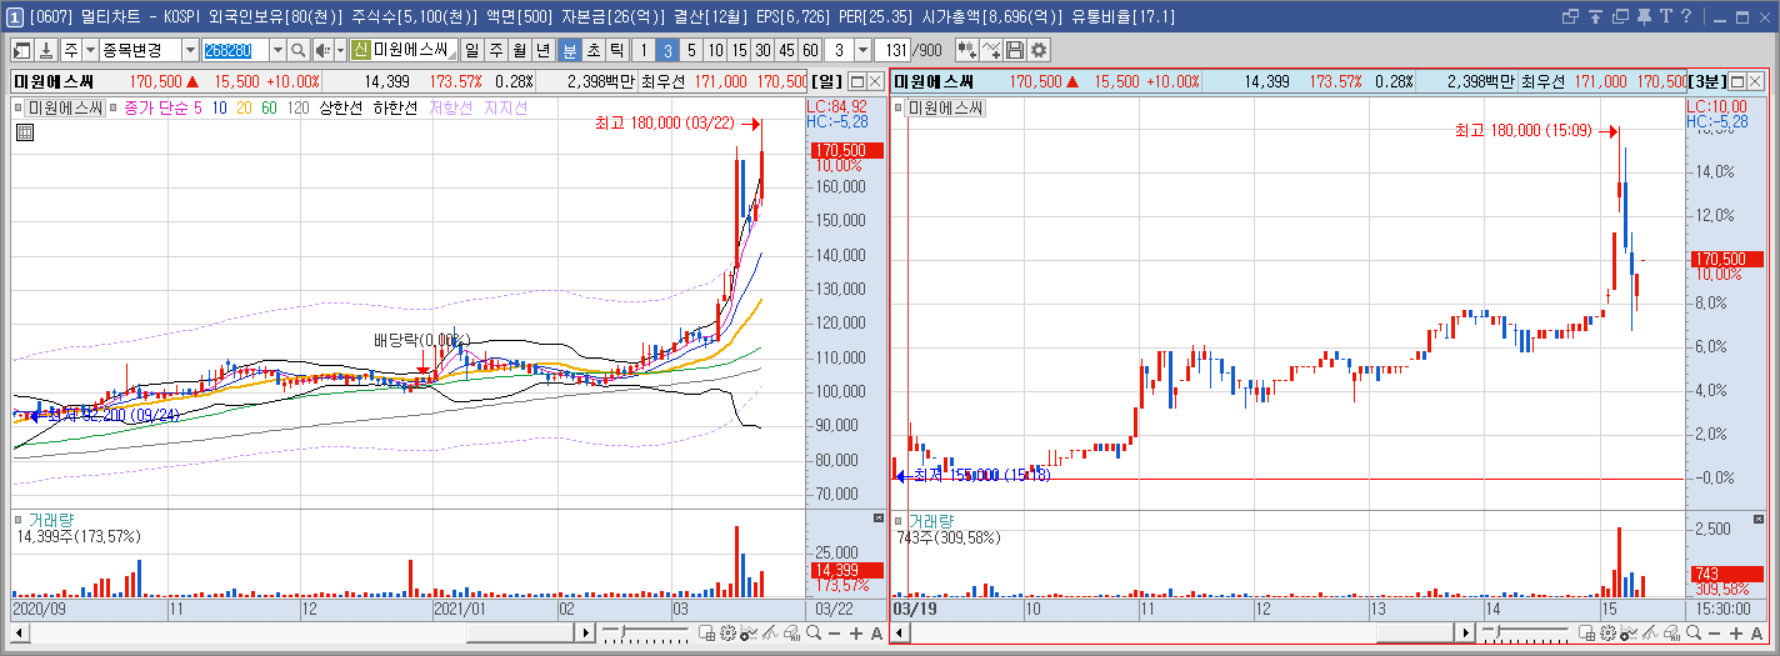Click the bar count field showing 131
The height and width of the screenshot is (656, 1780).
tap(895, 50)
